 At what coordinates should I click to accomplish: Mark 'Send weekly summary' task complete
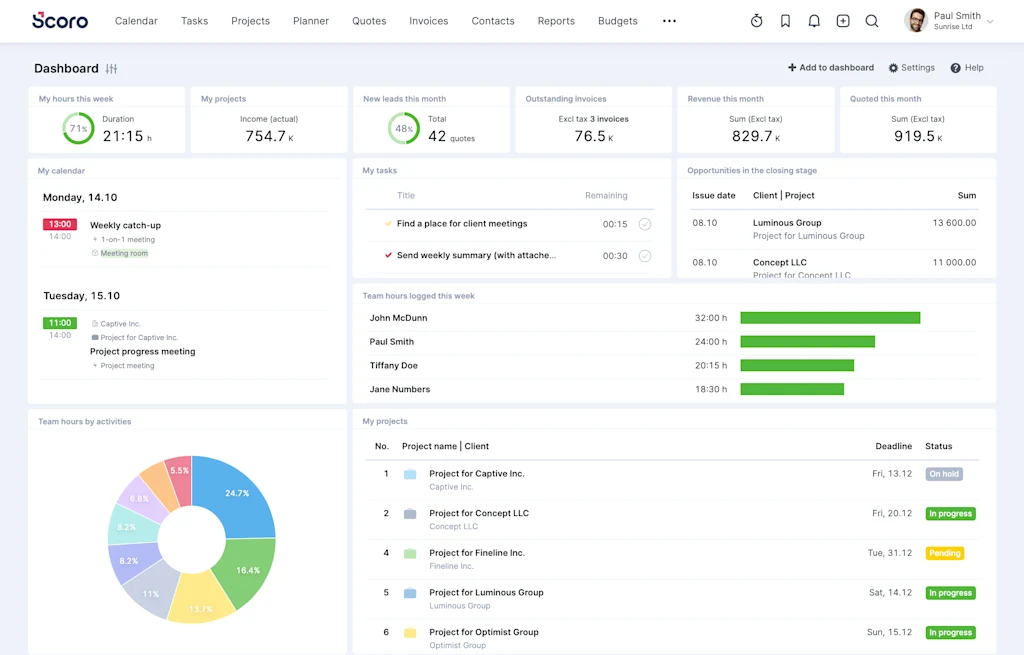645,256
